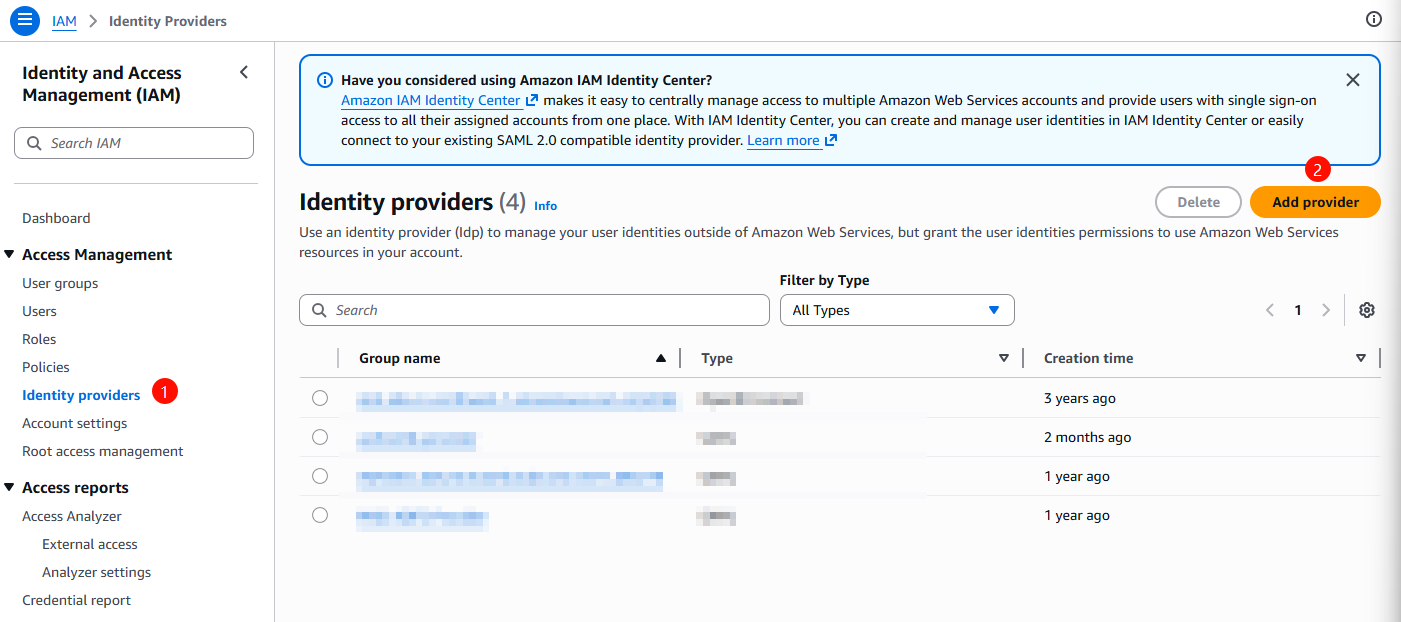
Task: Select the provider created 3 years ago
Action: [320, 398]
